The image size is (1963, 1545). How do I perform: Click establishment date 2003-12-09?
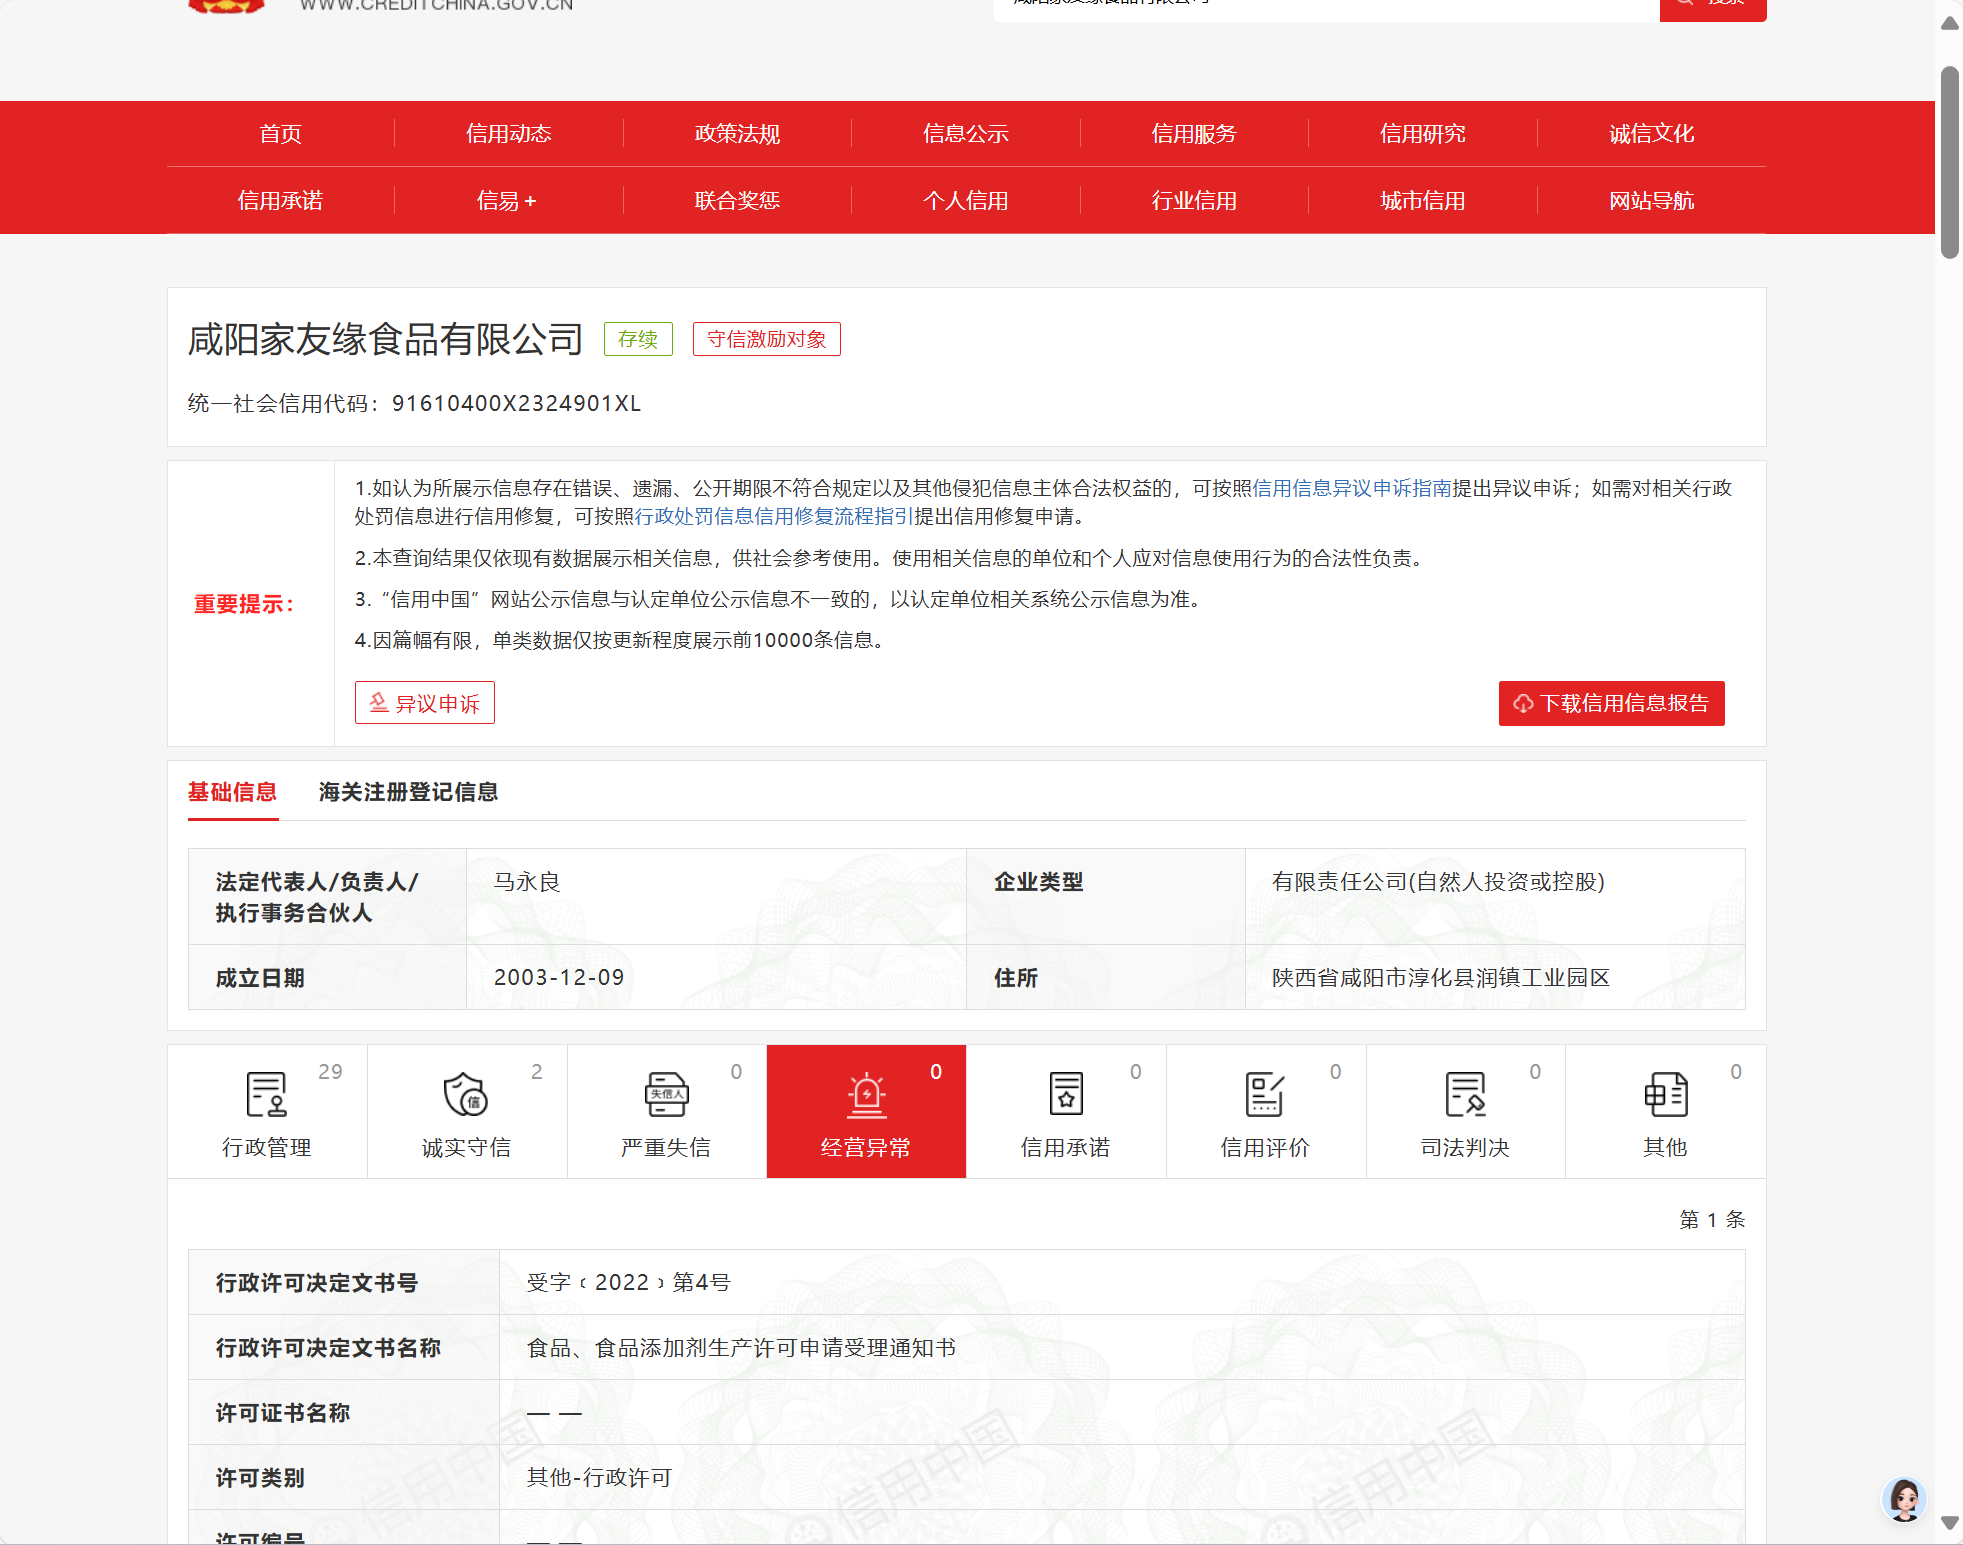559,977
